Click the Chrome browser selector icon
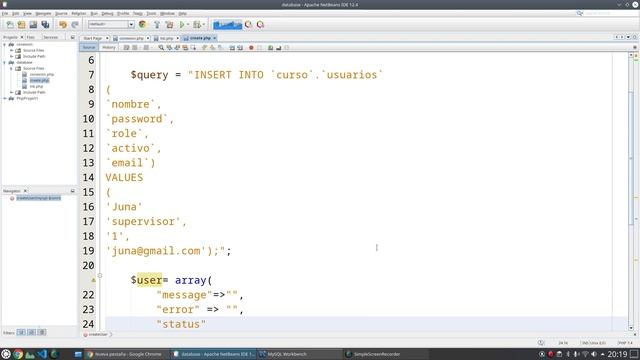640x360 pixels. tap(142, 24)
